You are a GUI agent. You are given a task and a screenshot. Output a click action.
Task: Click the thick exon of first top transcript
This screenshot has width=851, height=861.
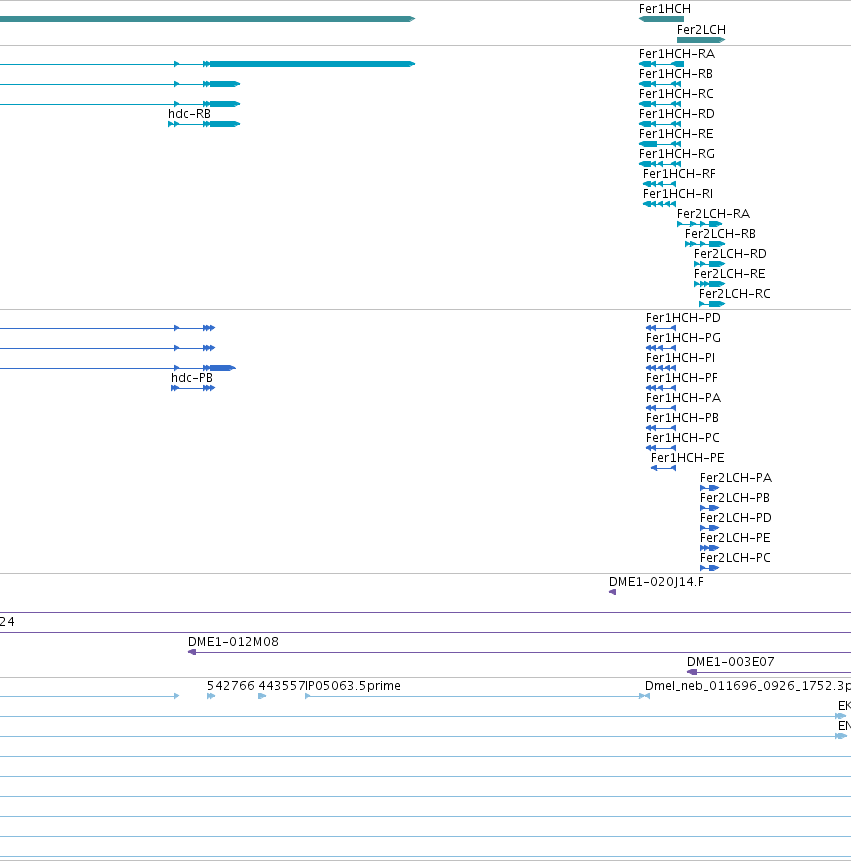click(x=312, y=64)
